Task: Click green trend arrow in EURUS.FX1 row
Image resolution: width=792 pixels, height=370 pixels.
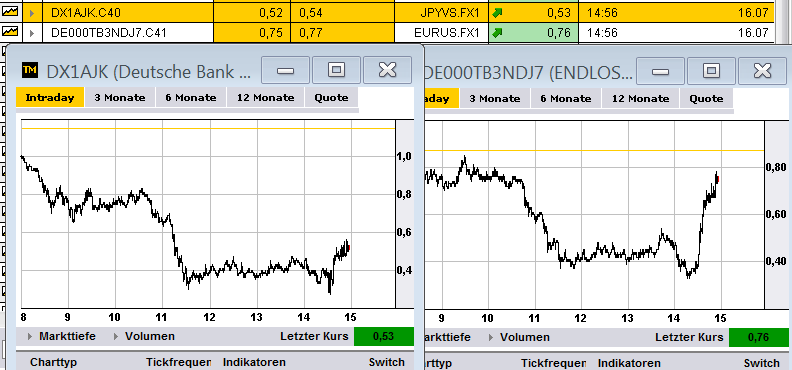Action: [x=498, y=33]
